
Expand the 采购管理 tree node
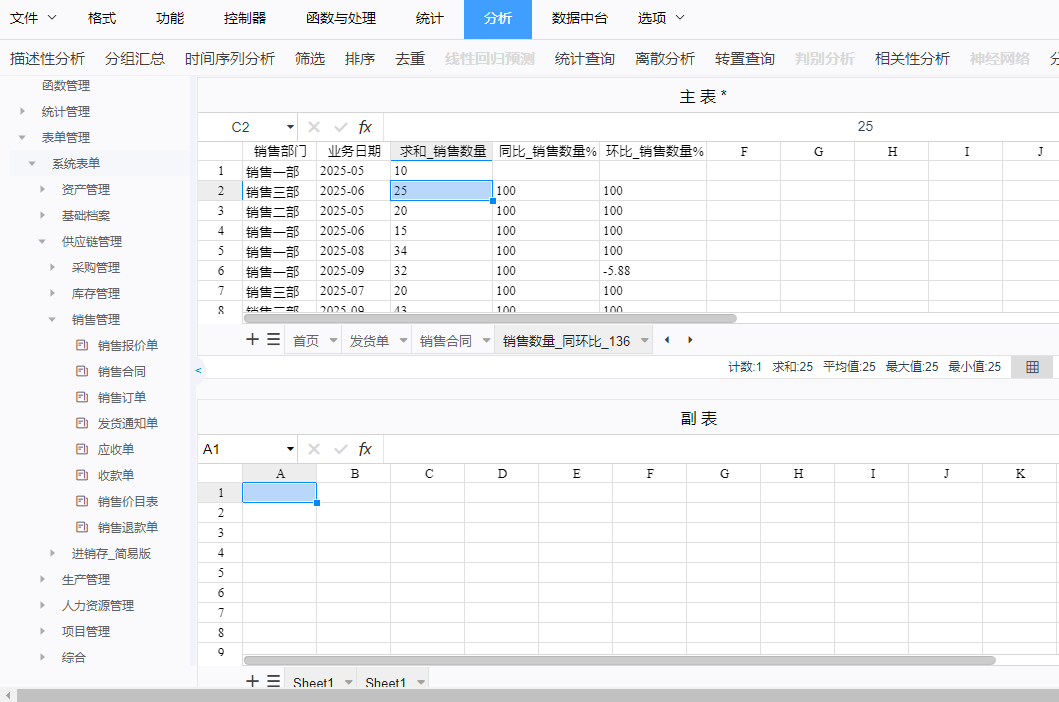click(x=53, y=267)
